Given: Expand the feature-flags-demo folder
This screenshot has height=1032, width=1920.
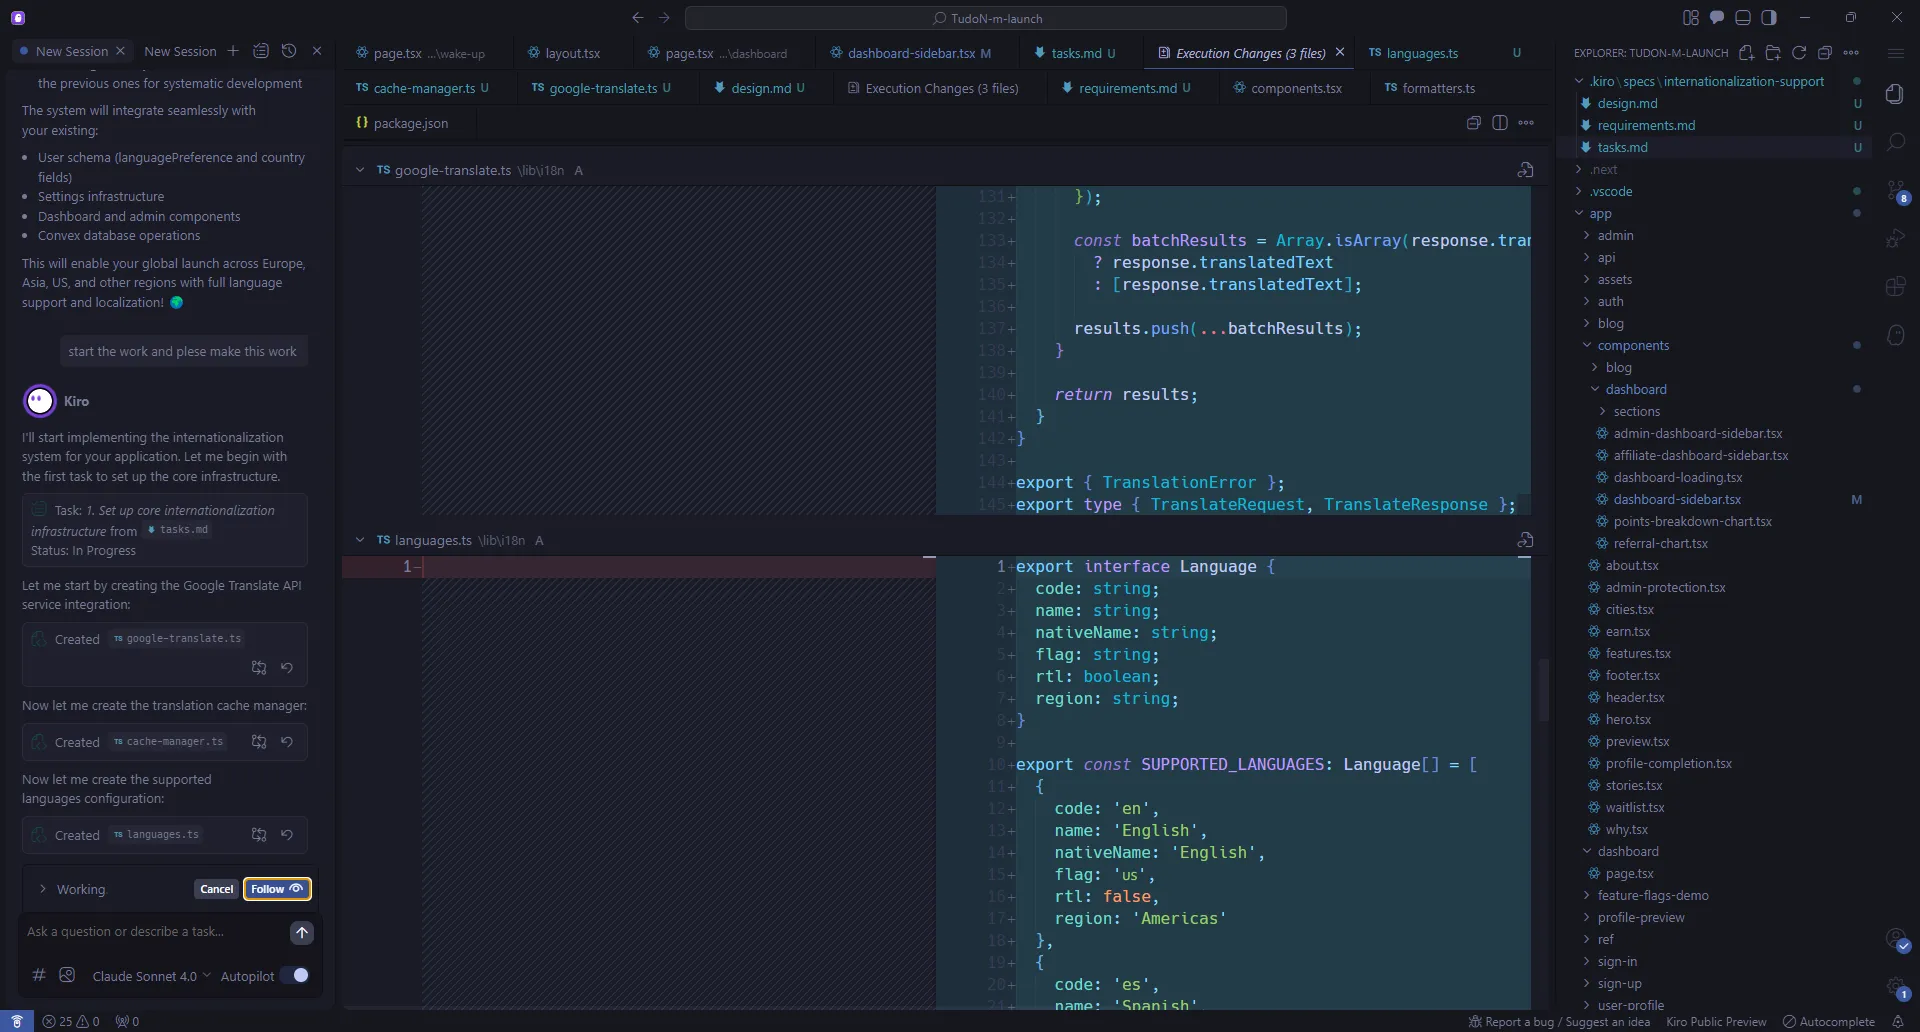Looking at the screenshot, I should tap(1586, 896).
